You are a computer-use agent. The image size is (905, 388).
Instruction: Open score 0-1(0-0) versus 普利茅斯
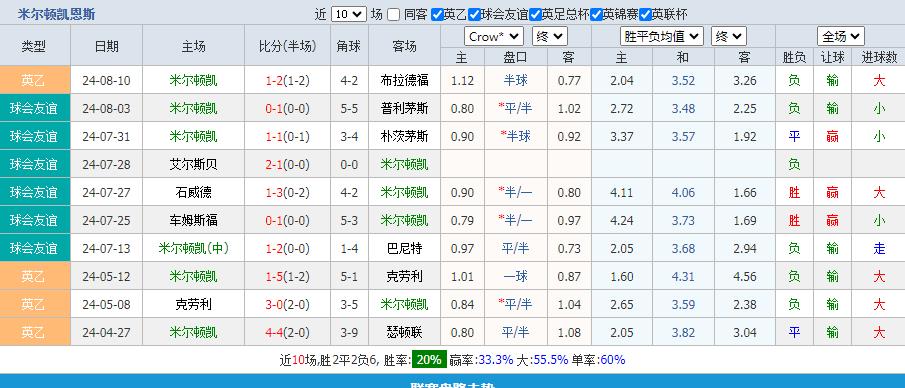coord(287,109)
